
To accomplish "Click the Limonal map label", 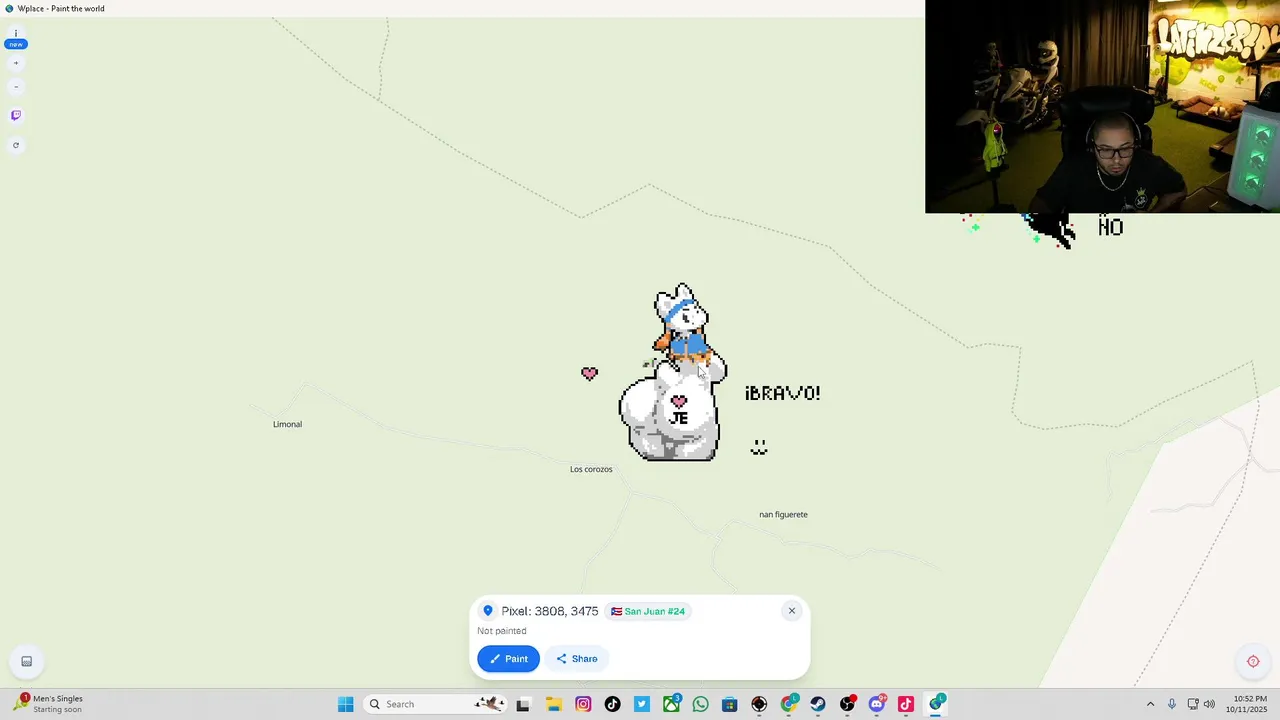I will (x=287, y=424).
